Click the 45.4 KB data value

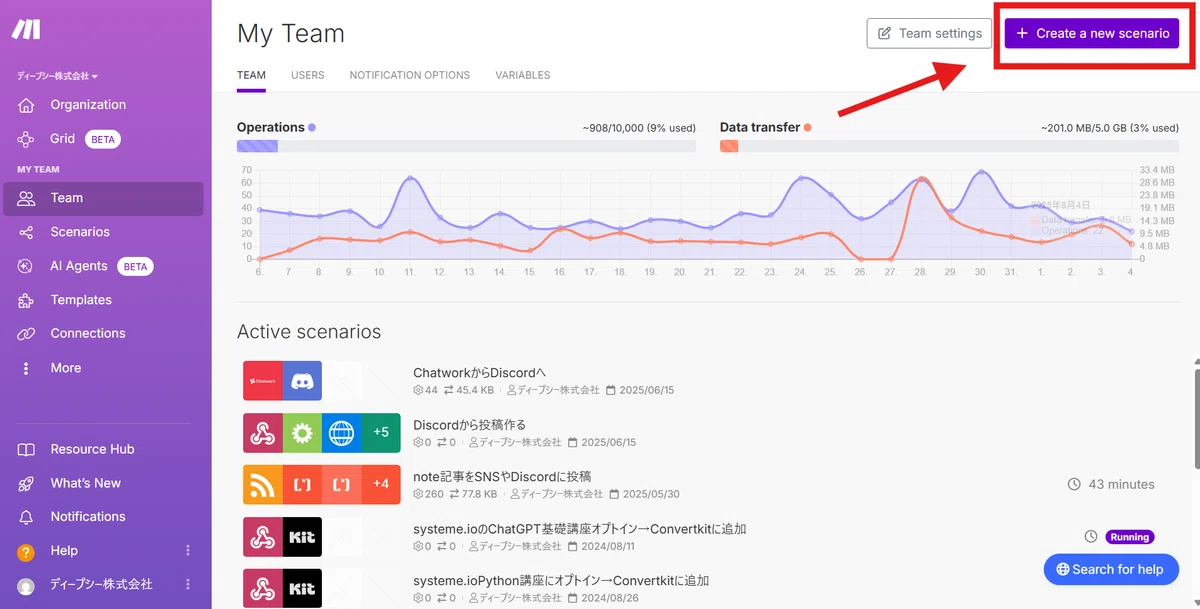[477, 390]
